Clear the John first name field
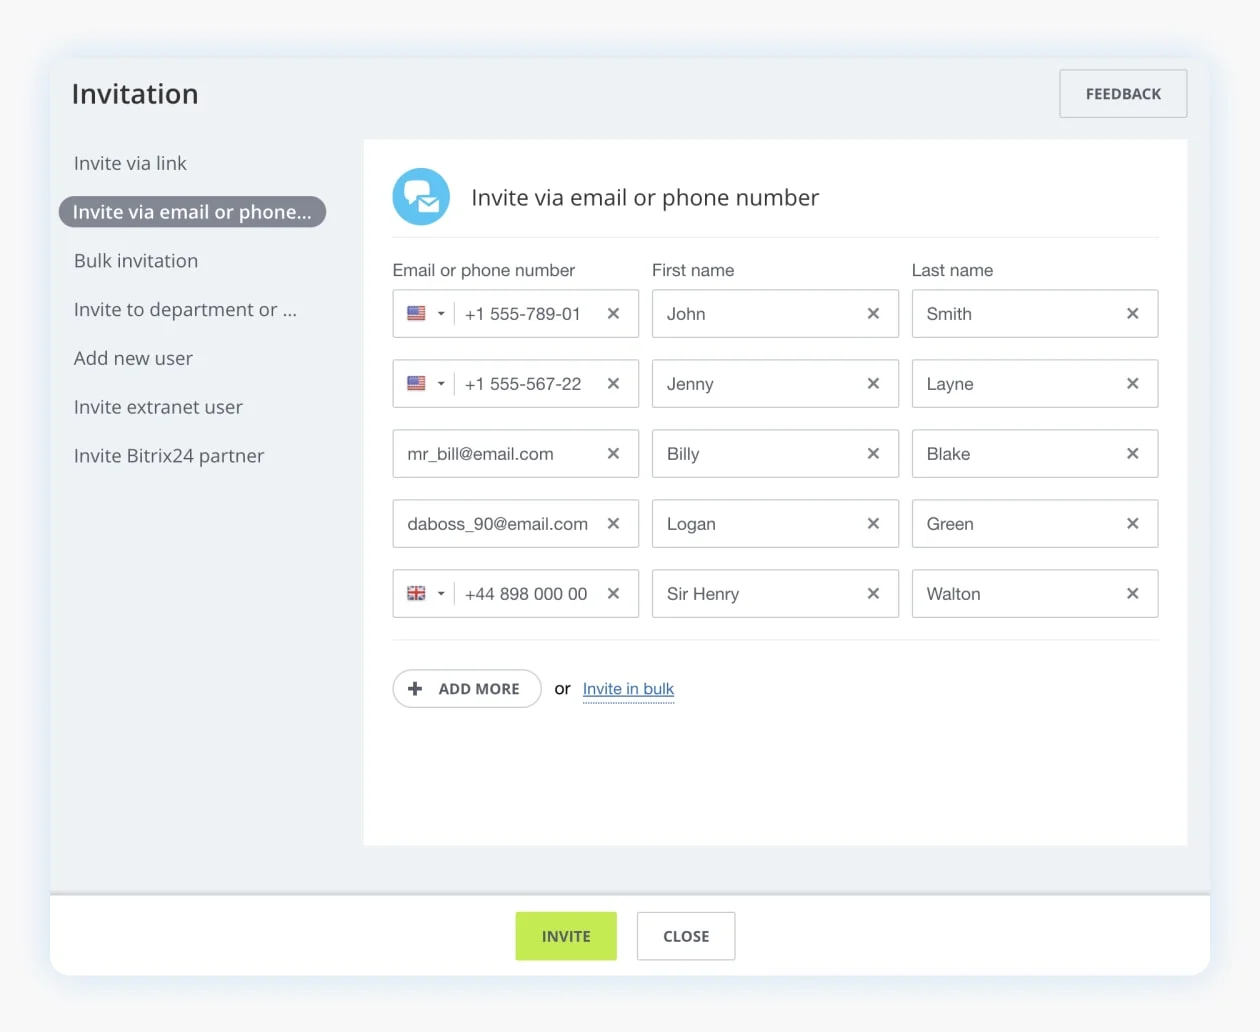The image size is (1260, 1032). pyautogui.click(x=873, y=314)
